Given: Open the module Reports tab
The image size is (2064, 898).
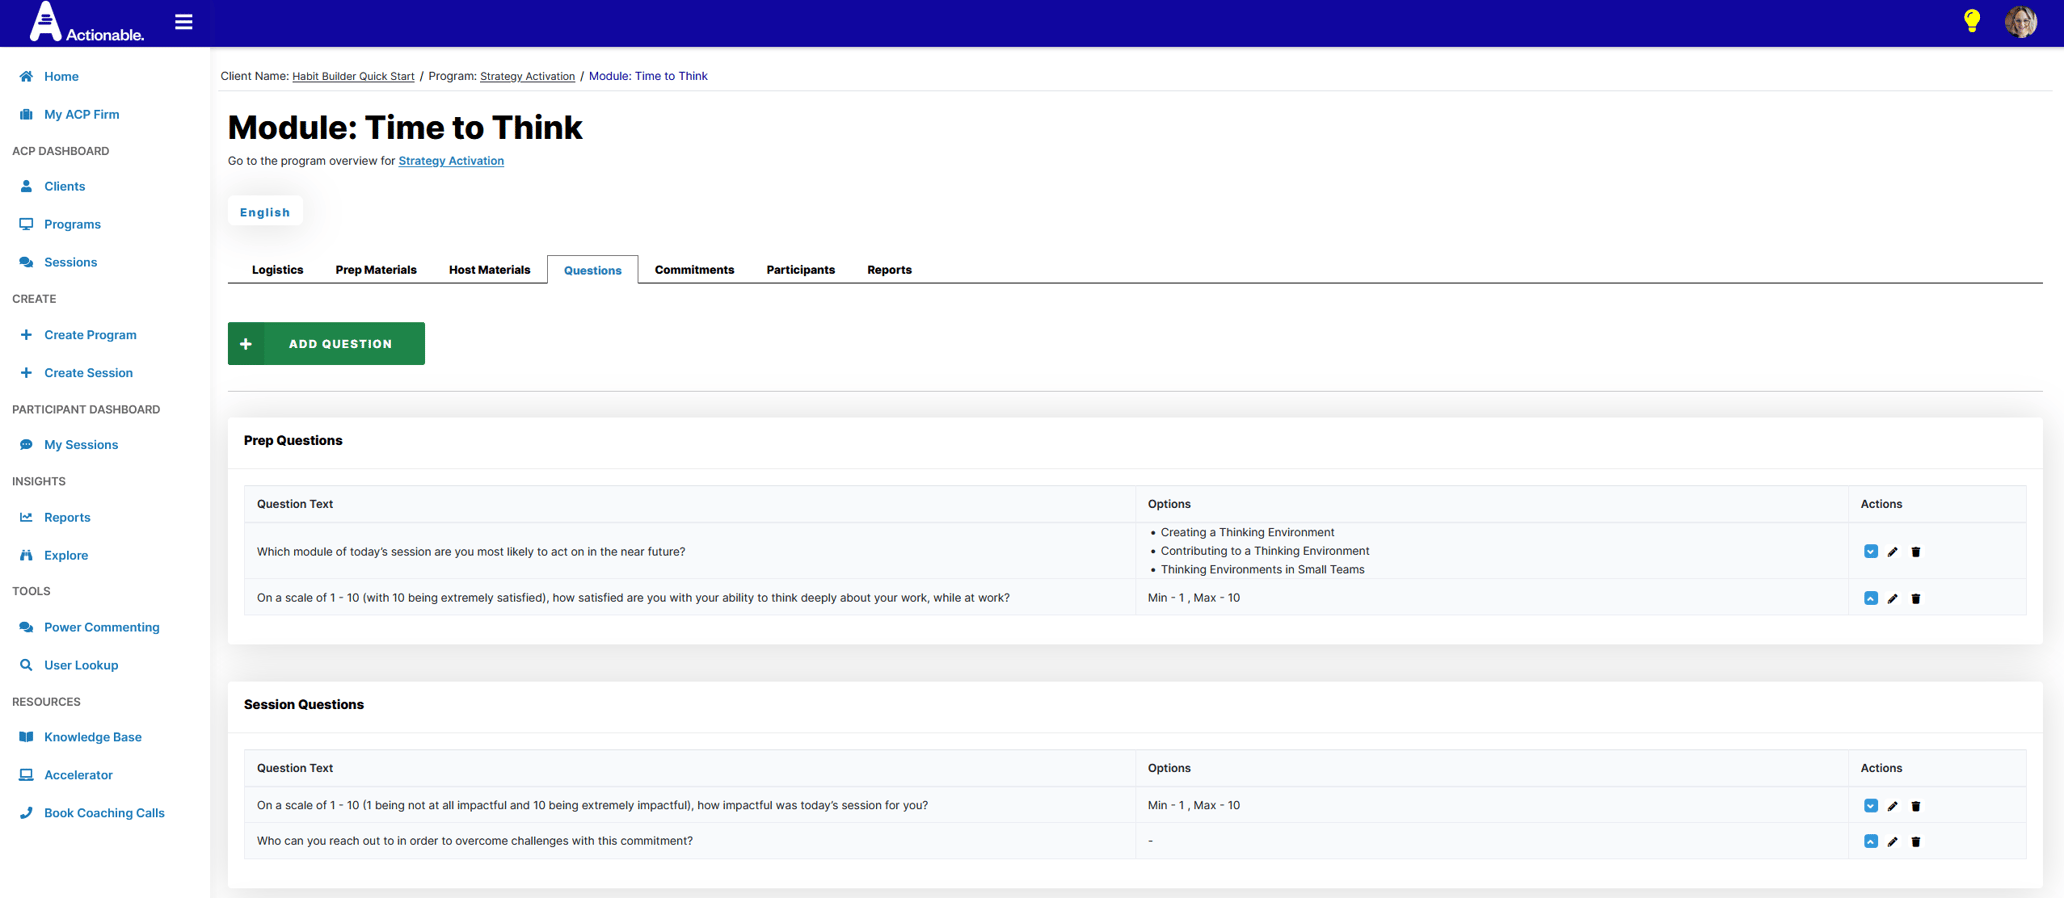Looking at the screenshot, I should point(889,270).
